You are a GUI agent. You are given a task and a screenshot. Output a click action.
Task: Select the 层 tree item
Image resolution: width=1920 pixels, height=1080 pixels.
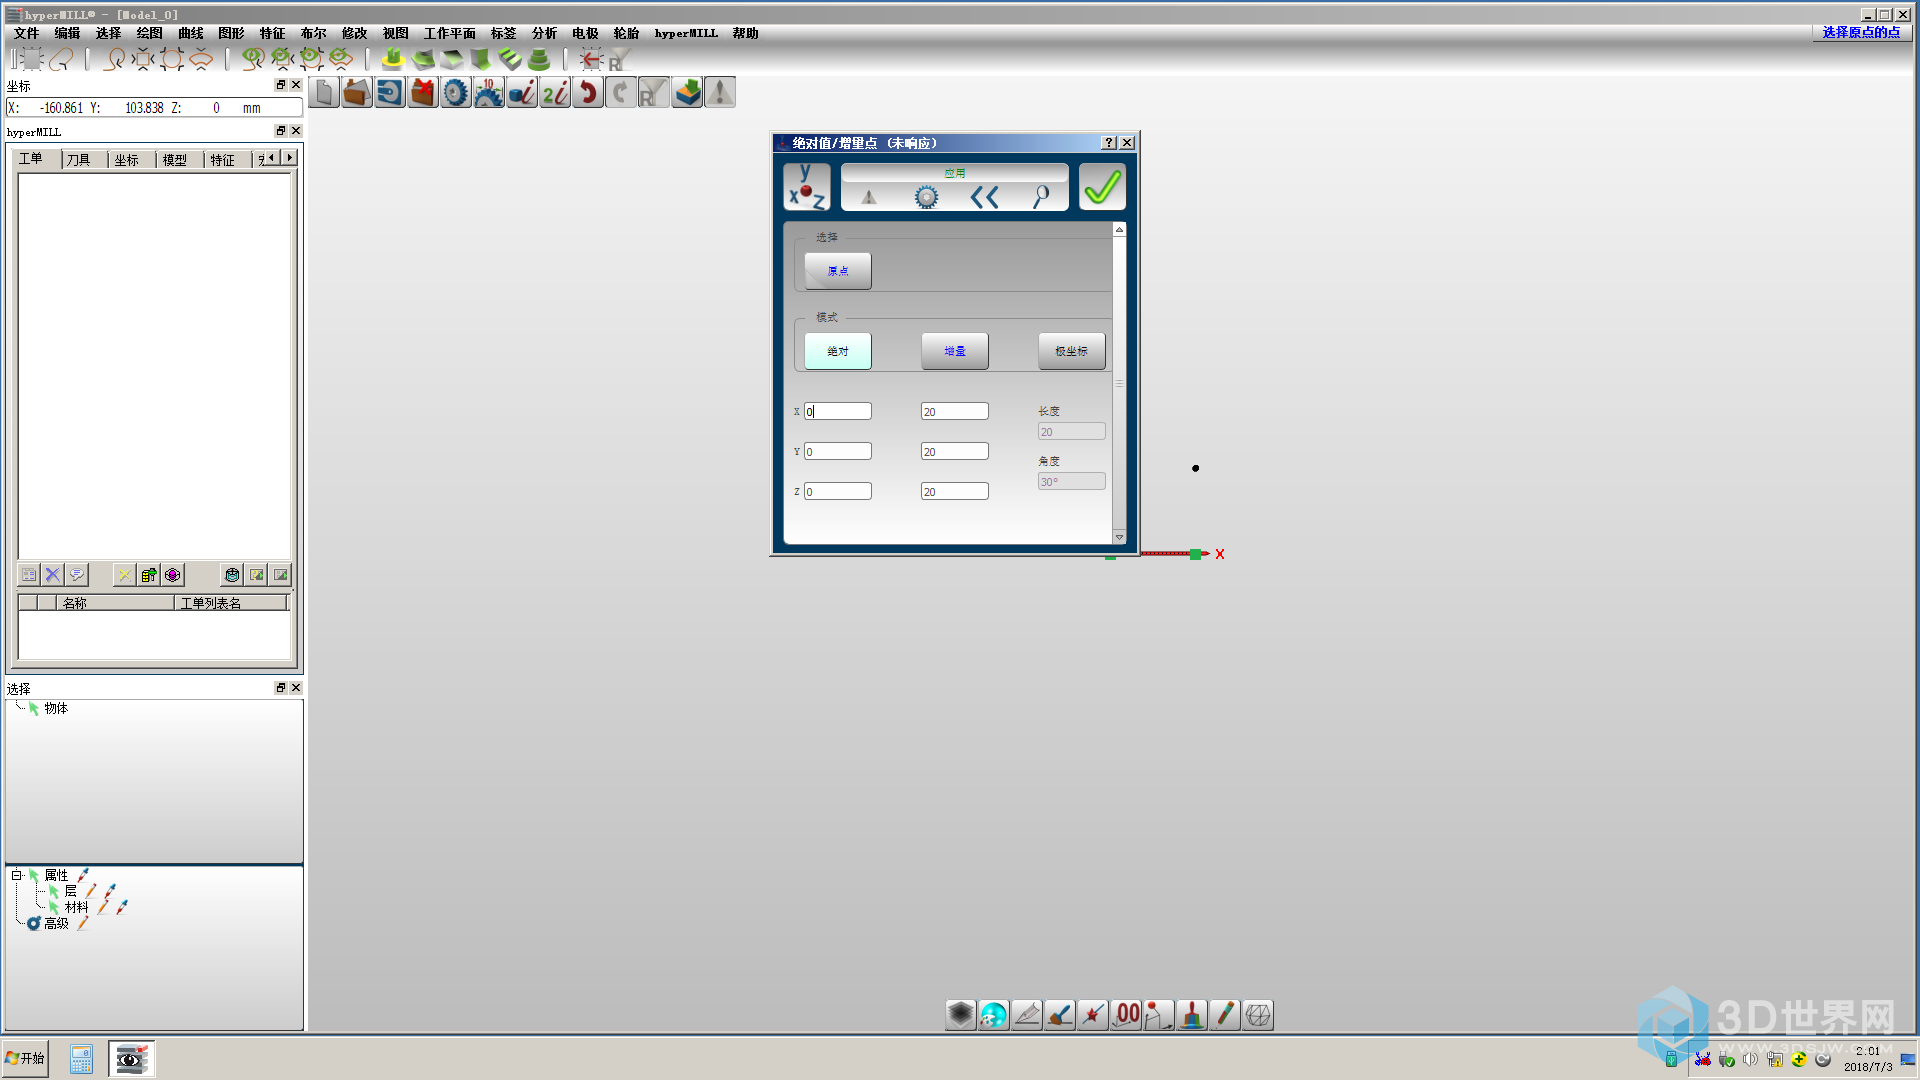point(71,891)
